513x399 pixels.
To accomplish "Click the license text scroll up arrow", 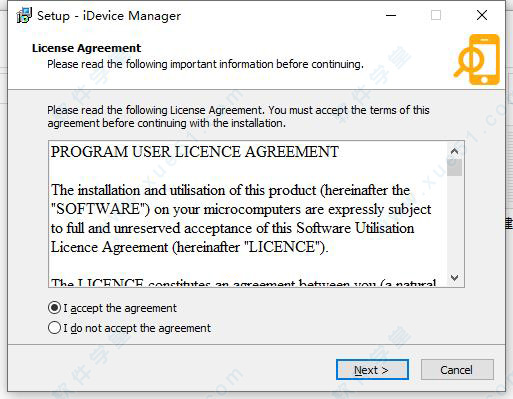I will click(x=454, y=151).
